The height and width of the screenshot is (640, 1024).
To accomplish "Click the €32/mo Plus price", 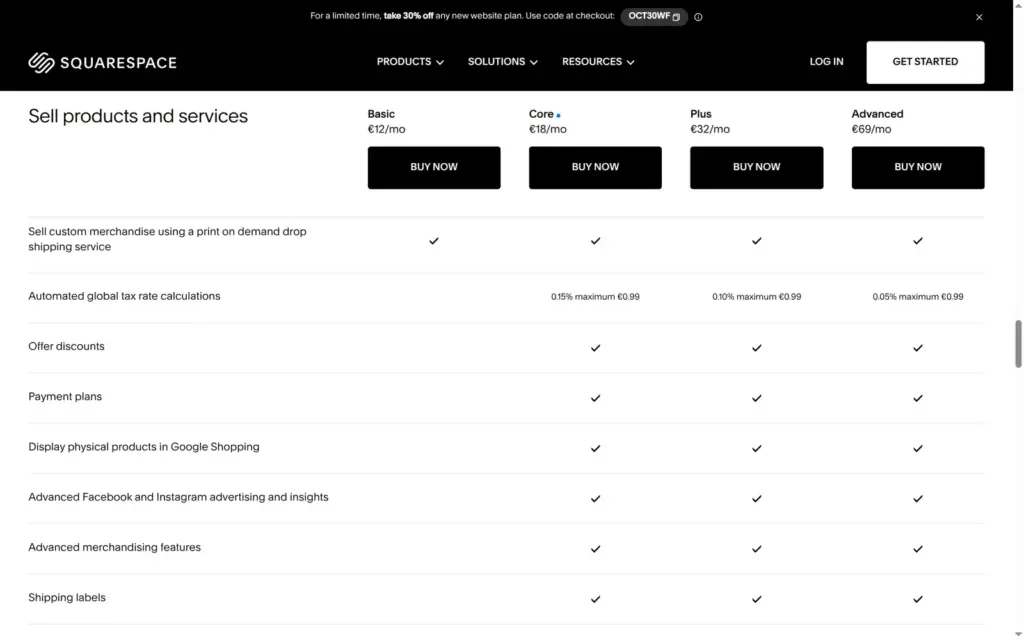I will (x=709, y=129).
